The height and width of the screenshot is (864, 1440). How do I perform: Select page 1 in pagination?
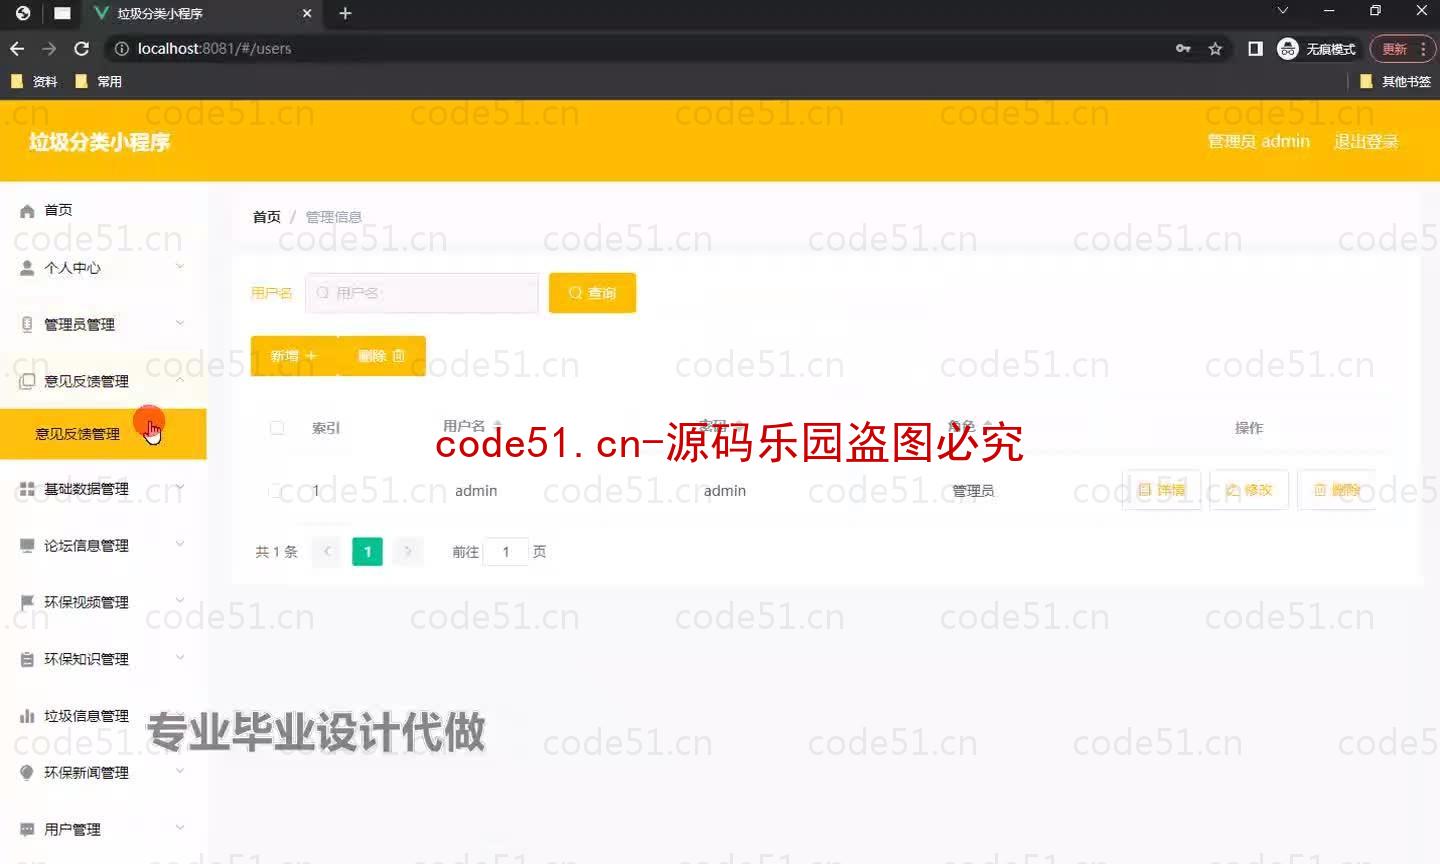[367, 552]
